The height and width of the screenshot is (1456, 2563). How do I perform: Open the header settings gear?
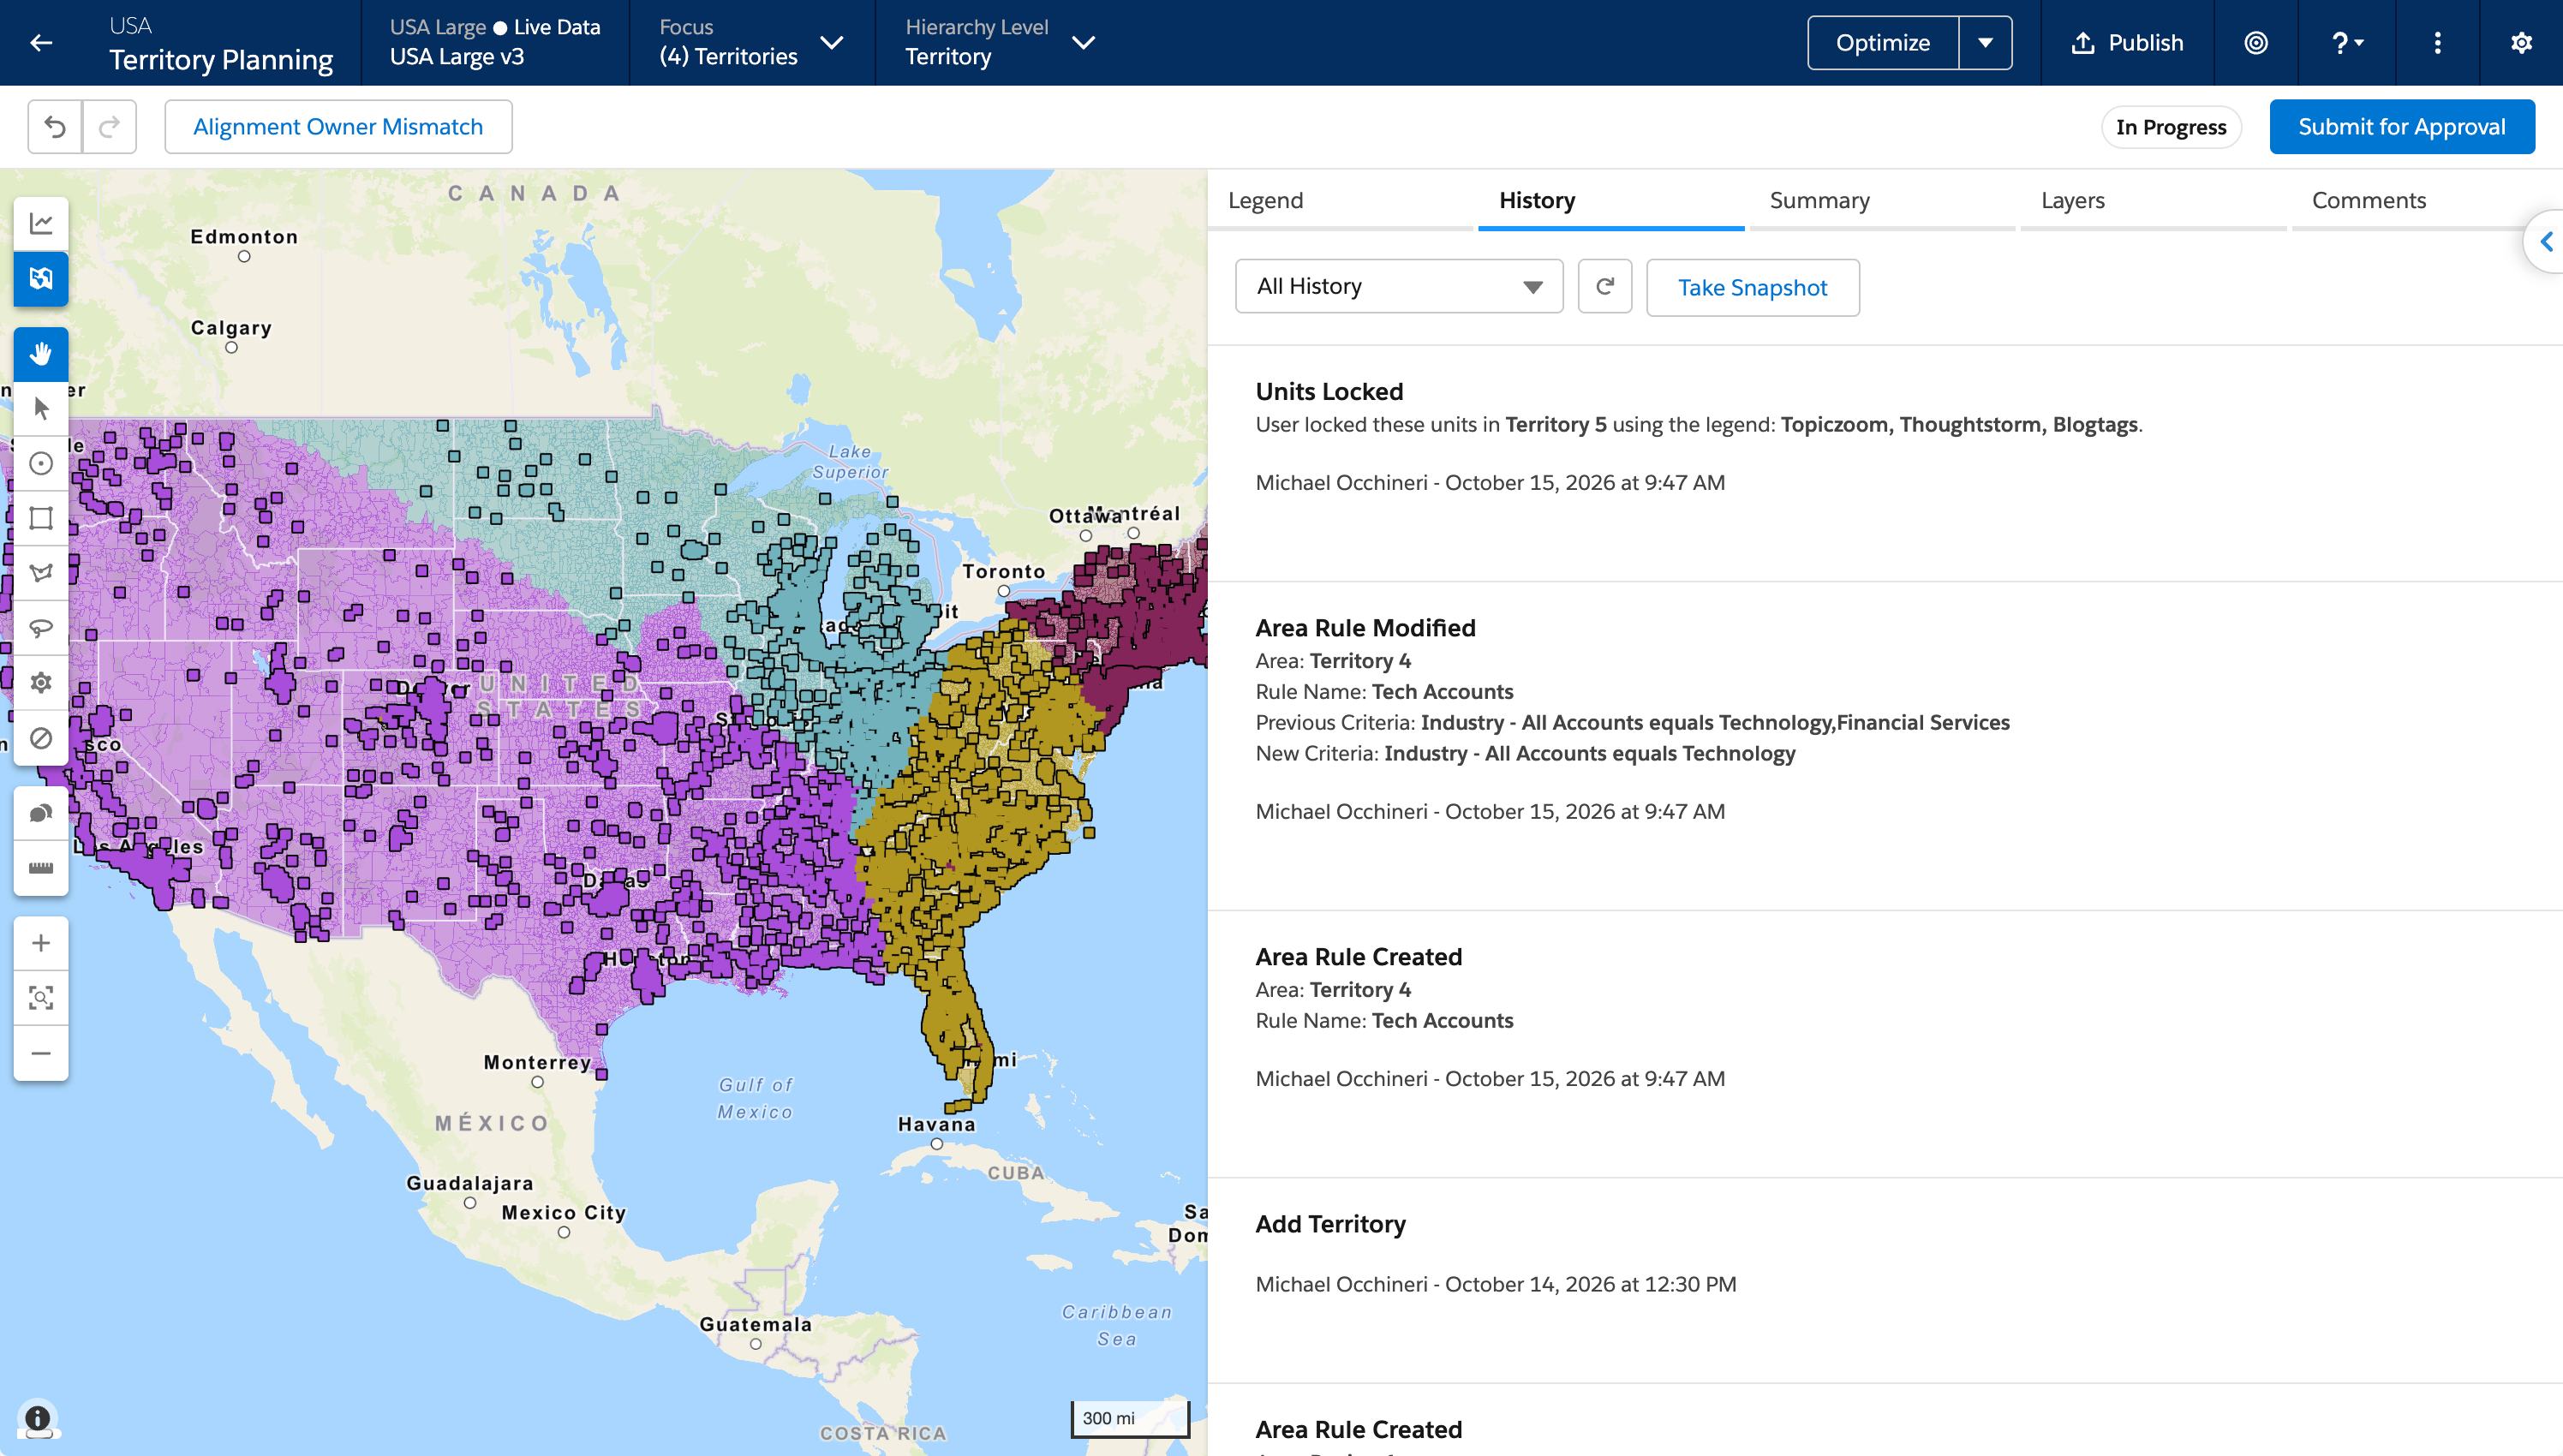pyautogui.click(x=2521, y=43)
